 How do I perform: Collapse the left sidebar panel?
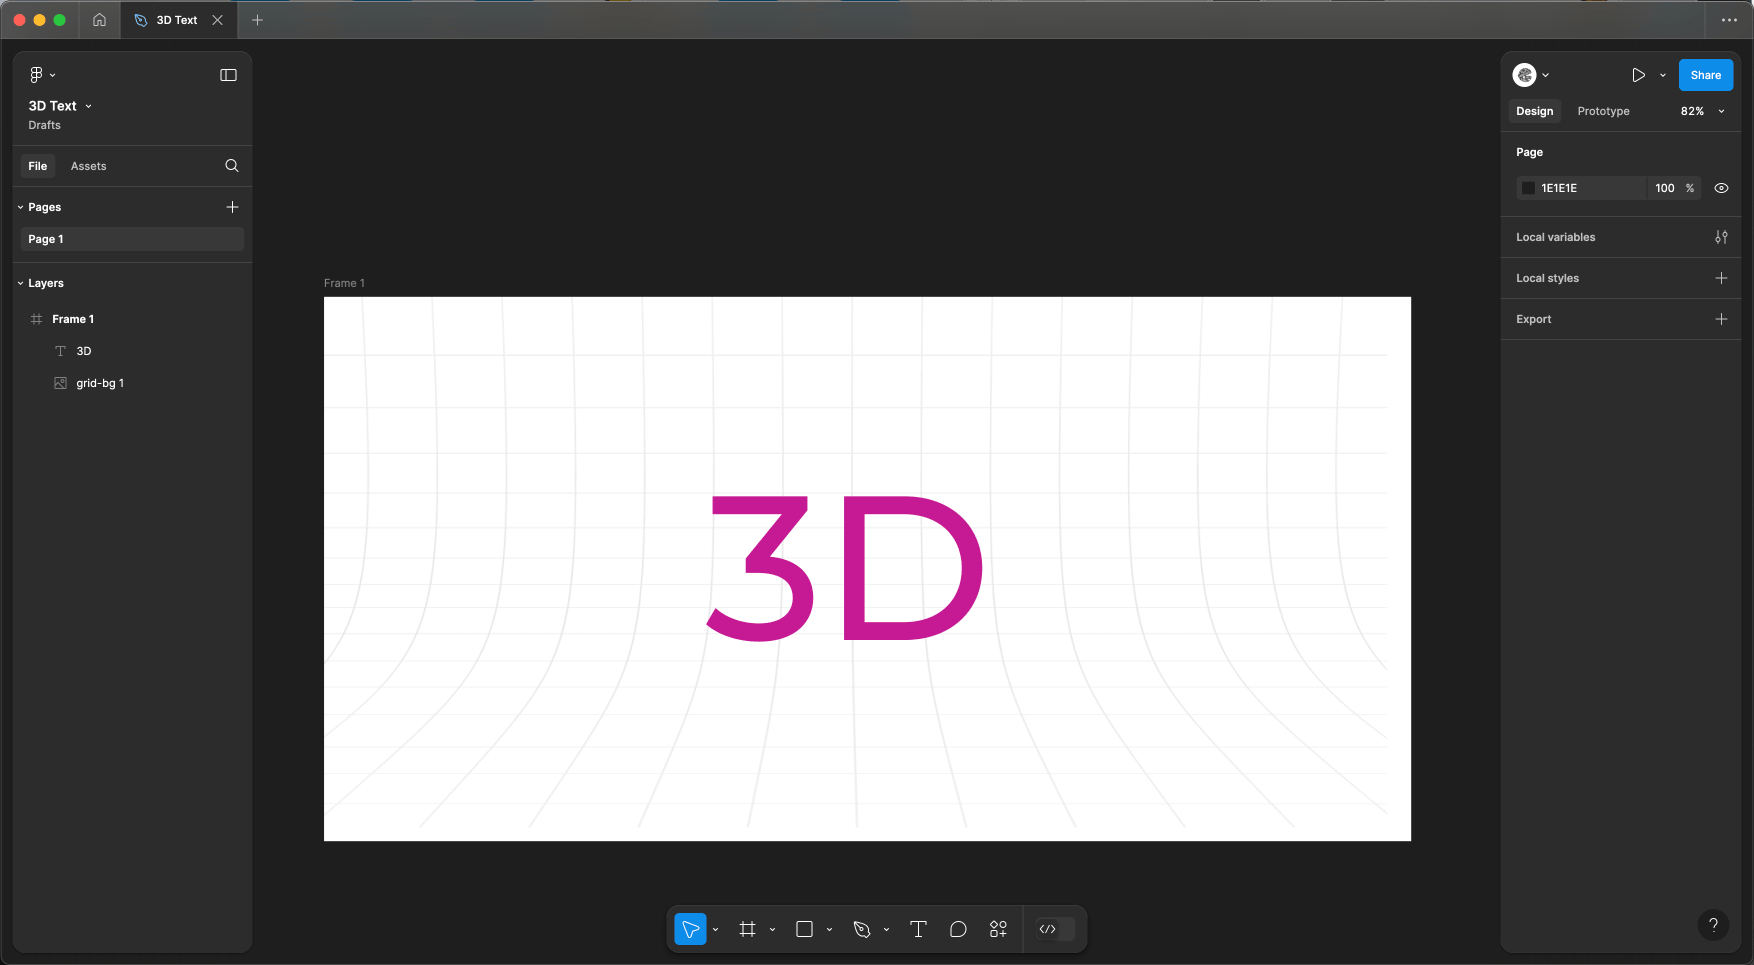pos(228,75)
